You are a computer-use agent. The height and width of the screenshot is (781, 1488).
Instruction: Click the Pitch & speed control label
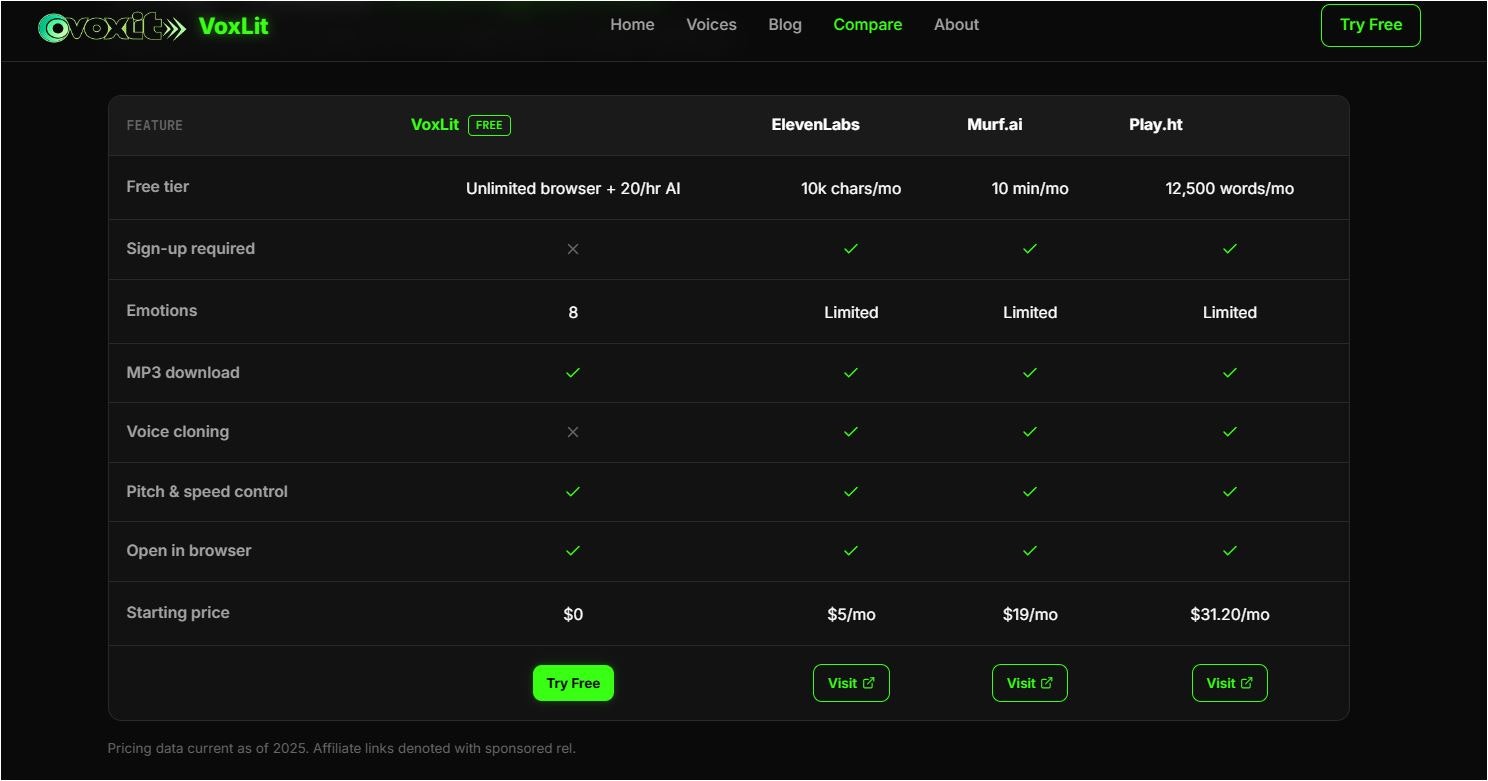pos(207,491)
